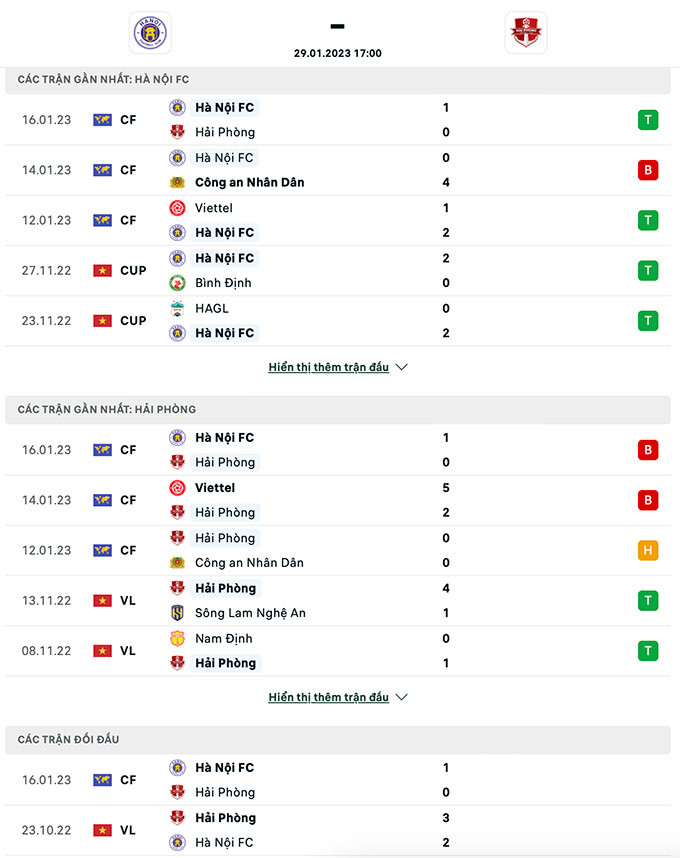Click green T badge for 23.11.22 match

tap(648, 321)
